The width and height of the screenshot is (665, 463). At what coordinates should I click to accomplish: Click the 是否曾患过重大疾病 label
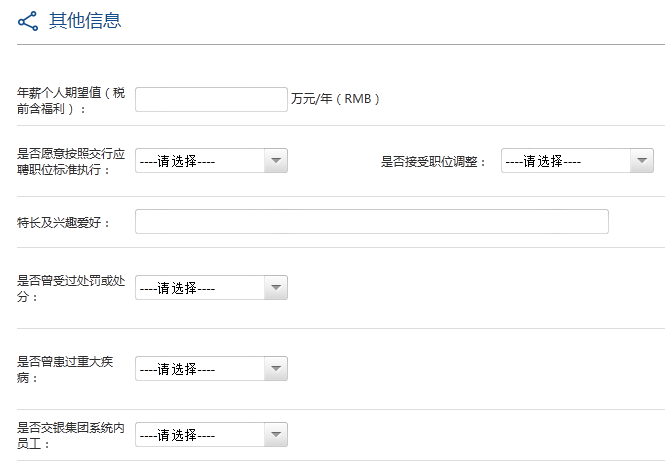click(65, 369)
